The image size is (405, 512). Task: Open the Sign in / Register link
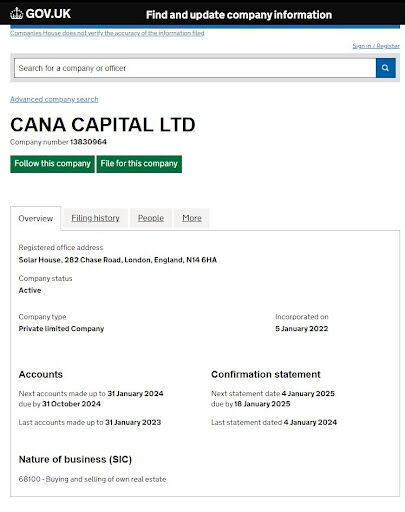tap(376, 46)
